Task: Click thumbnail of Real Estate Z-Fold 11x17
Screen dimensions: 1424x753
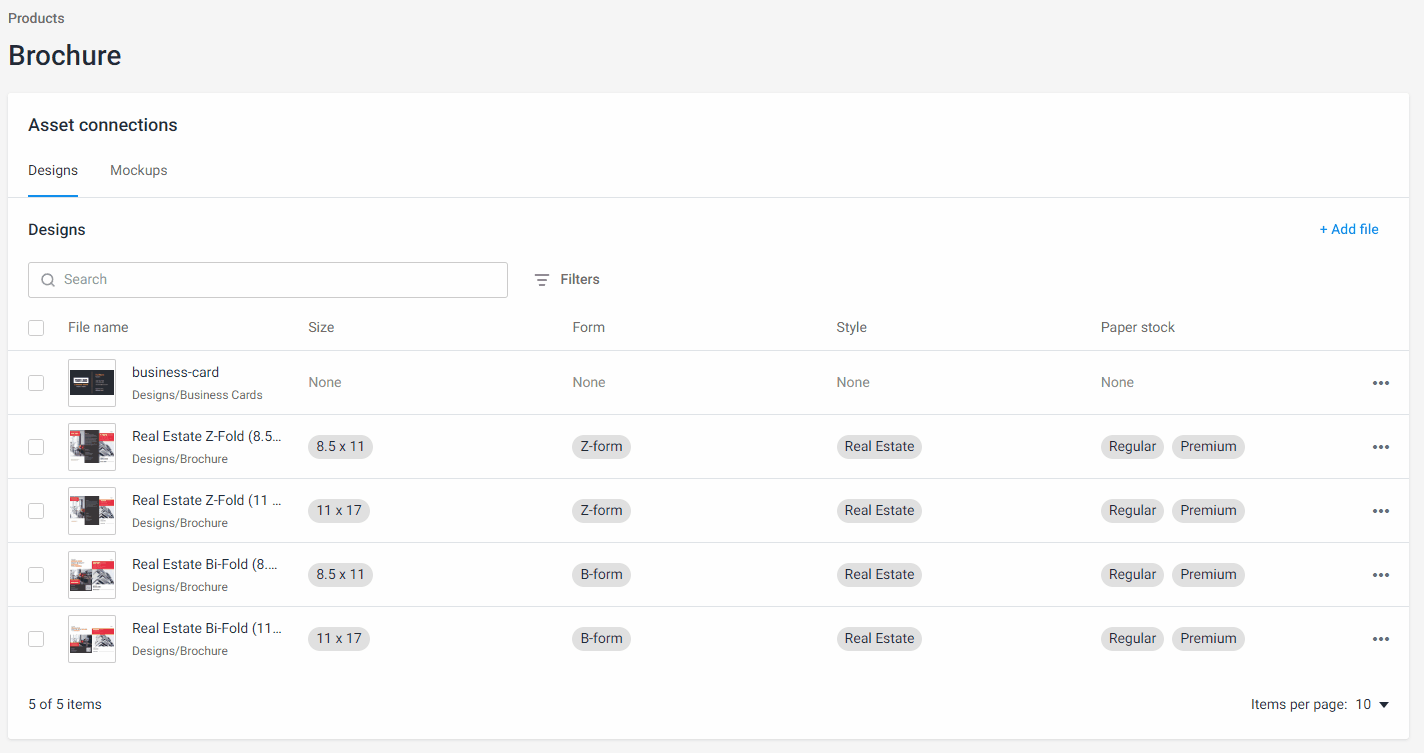Action: 92,511
